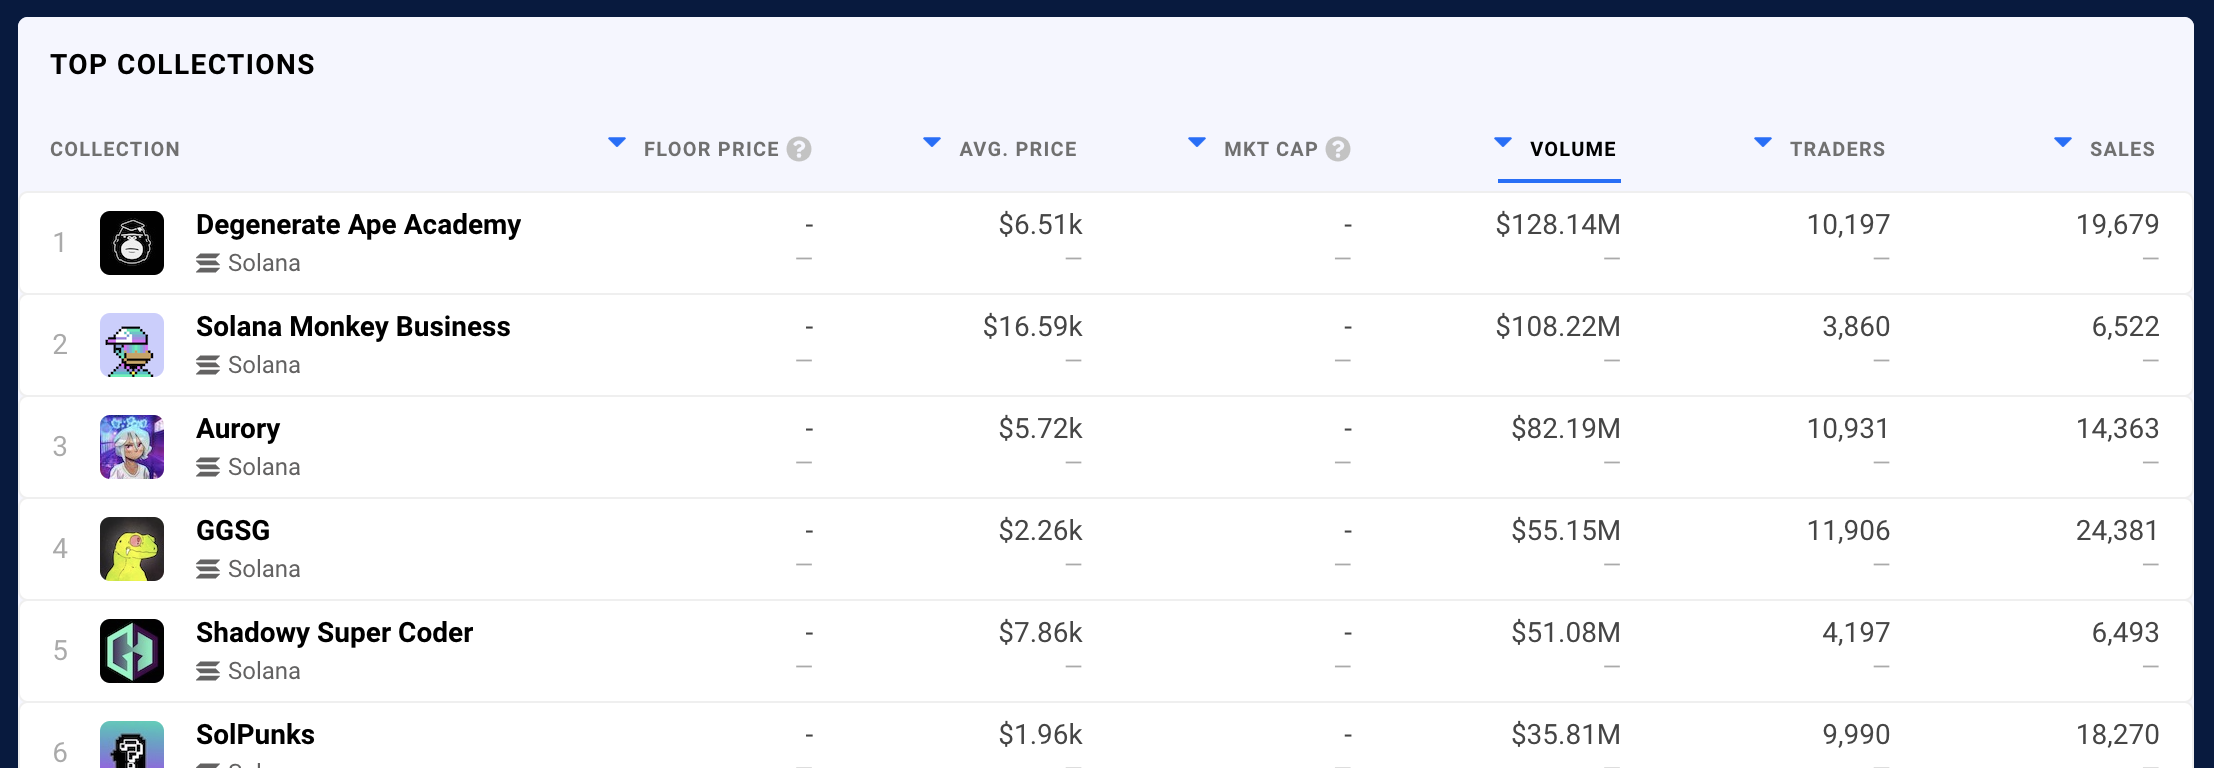Click the Shadowy Super Coder logo icon
The height and width of the screenshot is (768, 2214).
pos(132,651)
